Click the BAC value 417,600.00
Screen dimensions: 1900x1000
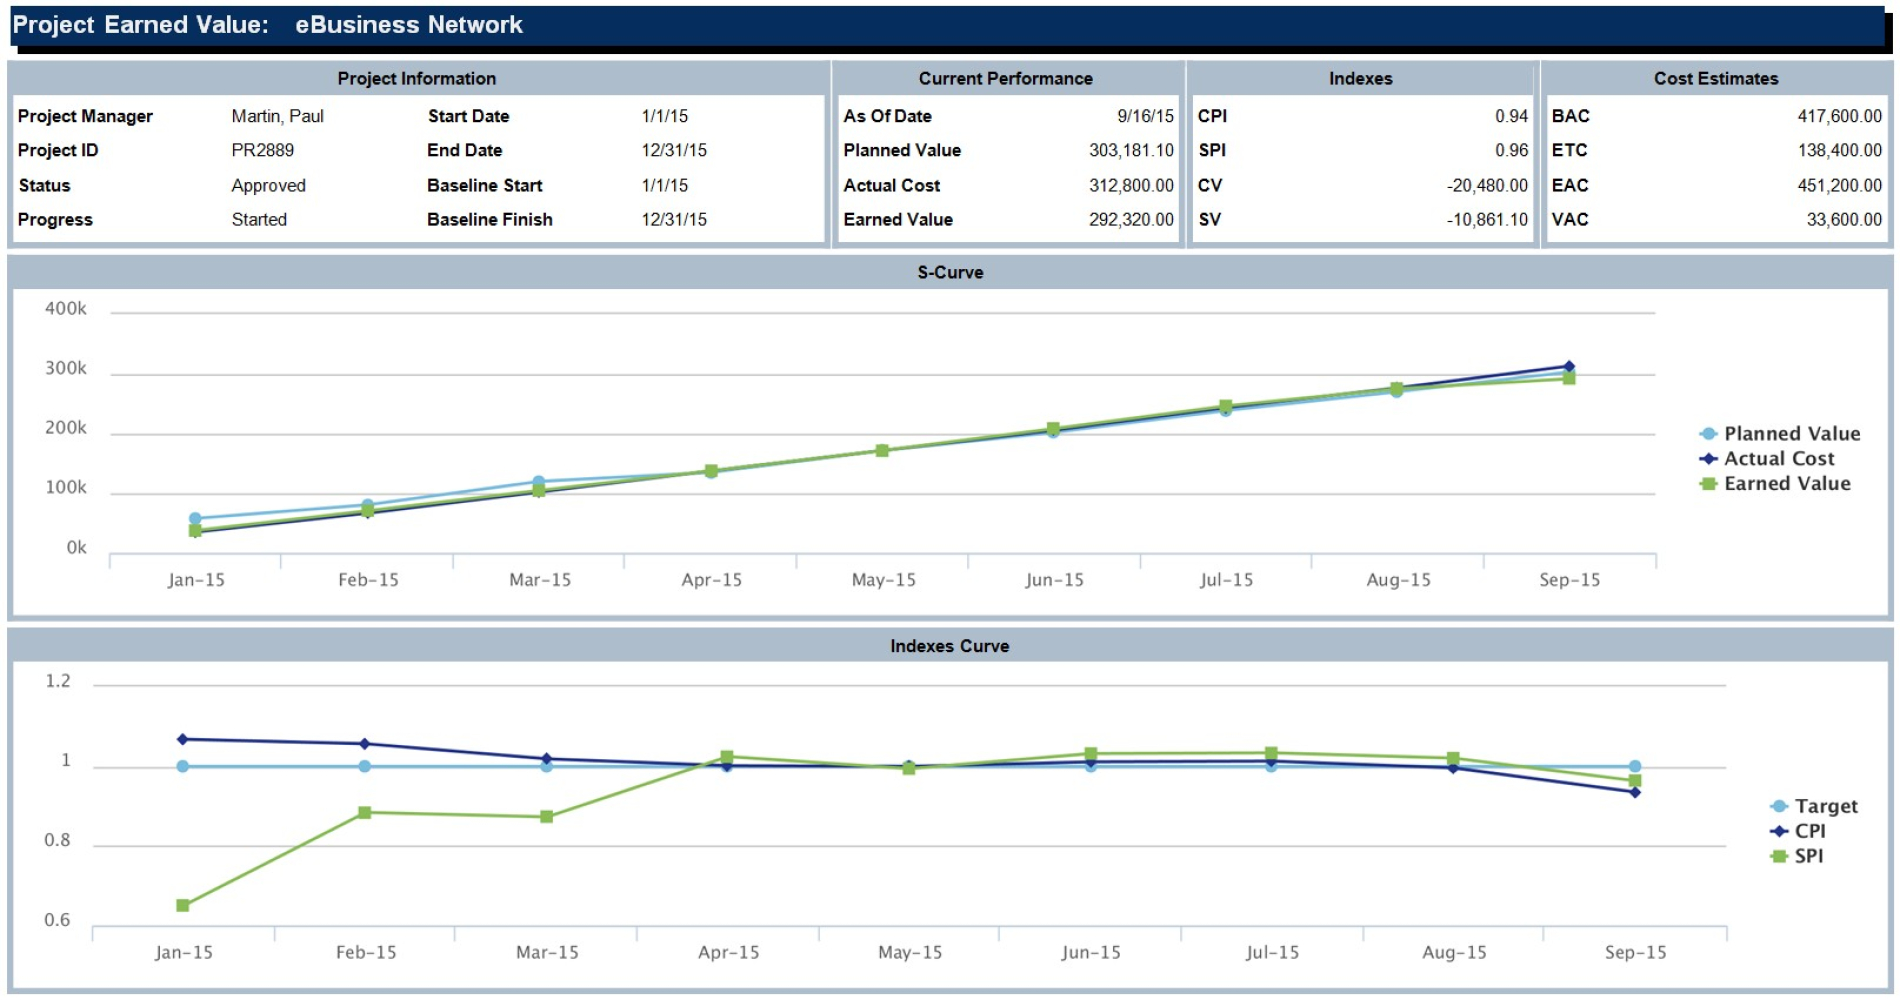pyautogui.click(x=1840, y=116)
